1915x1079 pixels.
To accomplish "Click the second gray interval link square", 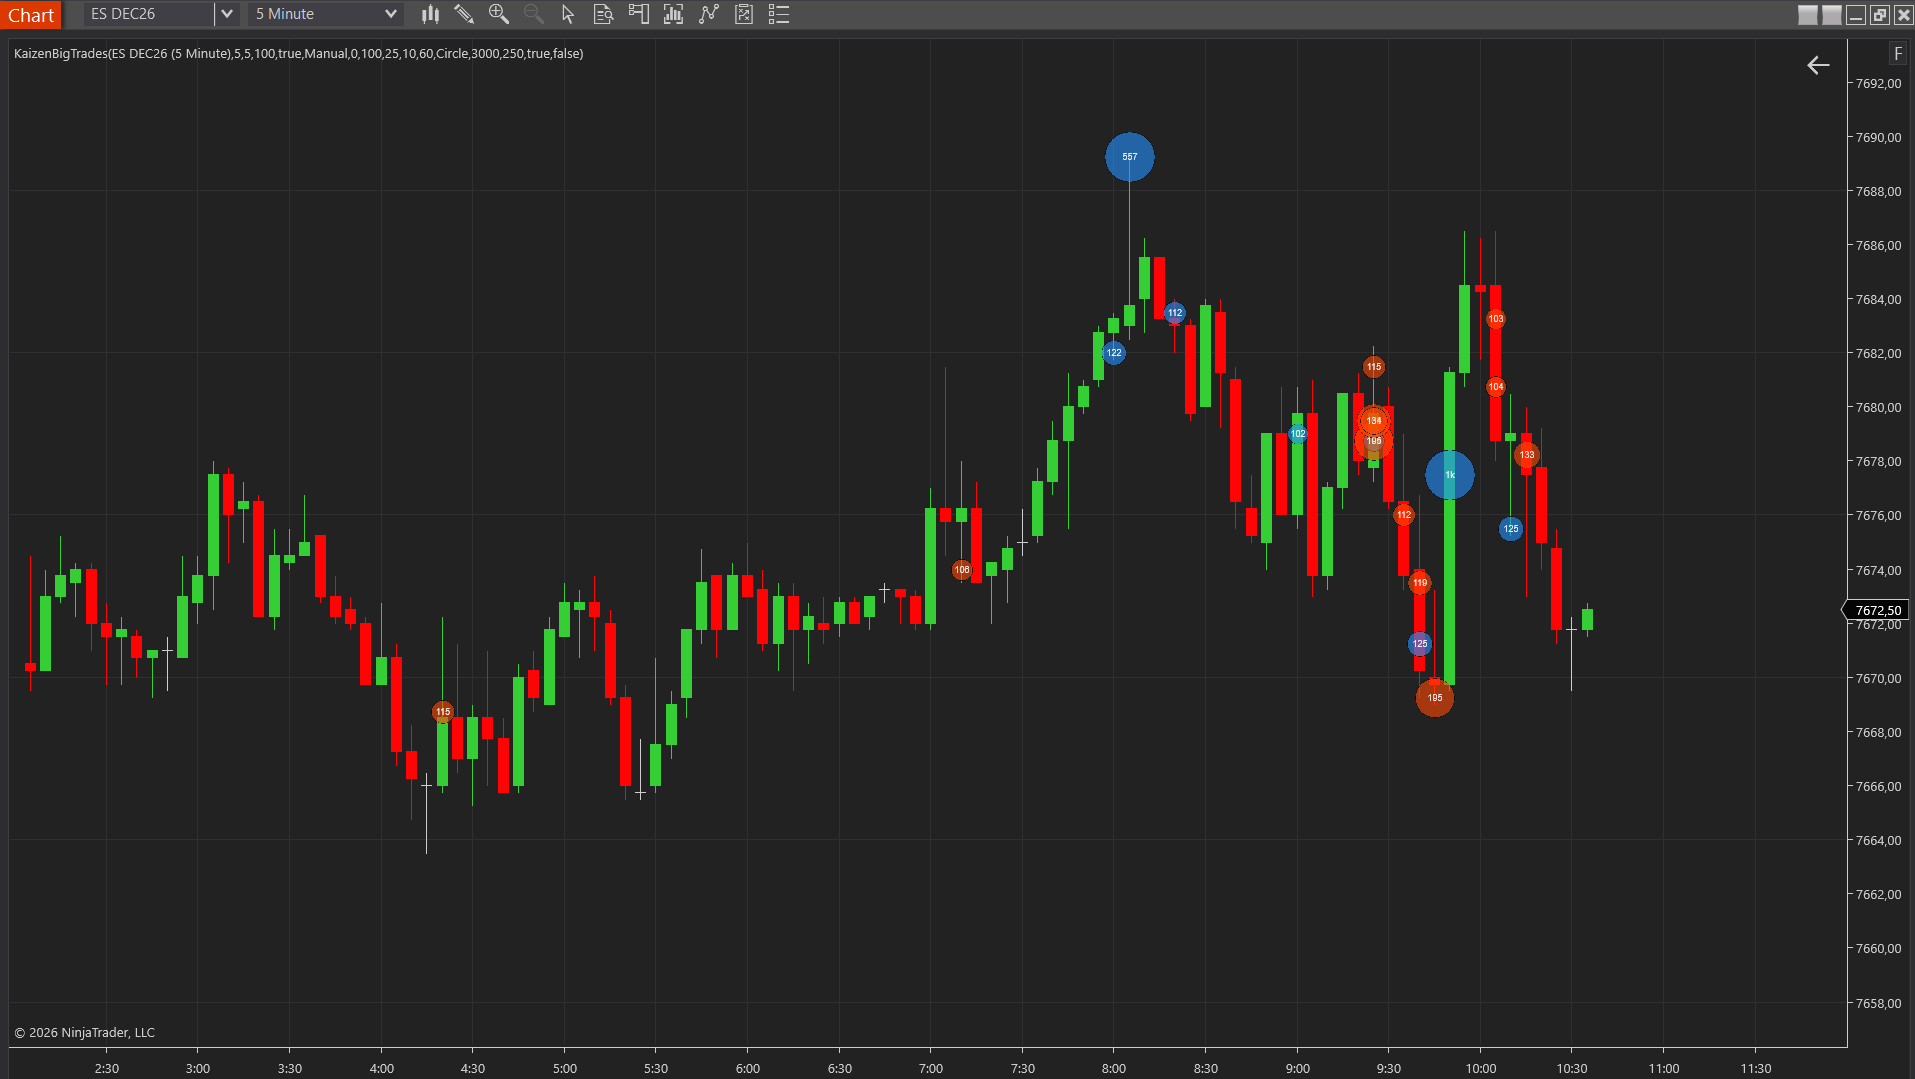I will click(x=1832, y=15).
